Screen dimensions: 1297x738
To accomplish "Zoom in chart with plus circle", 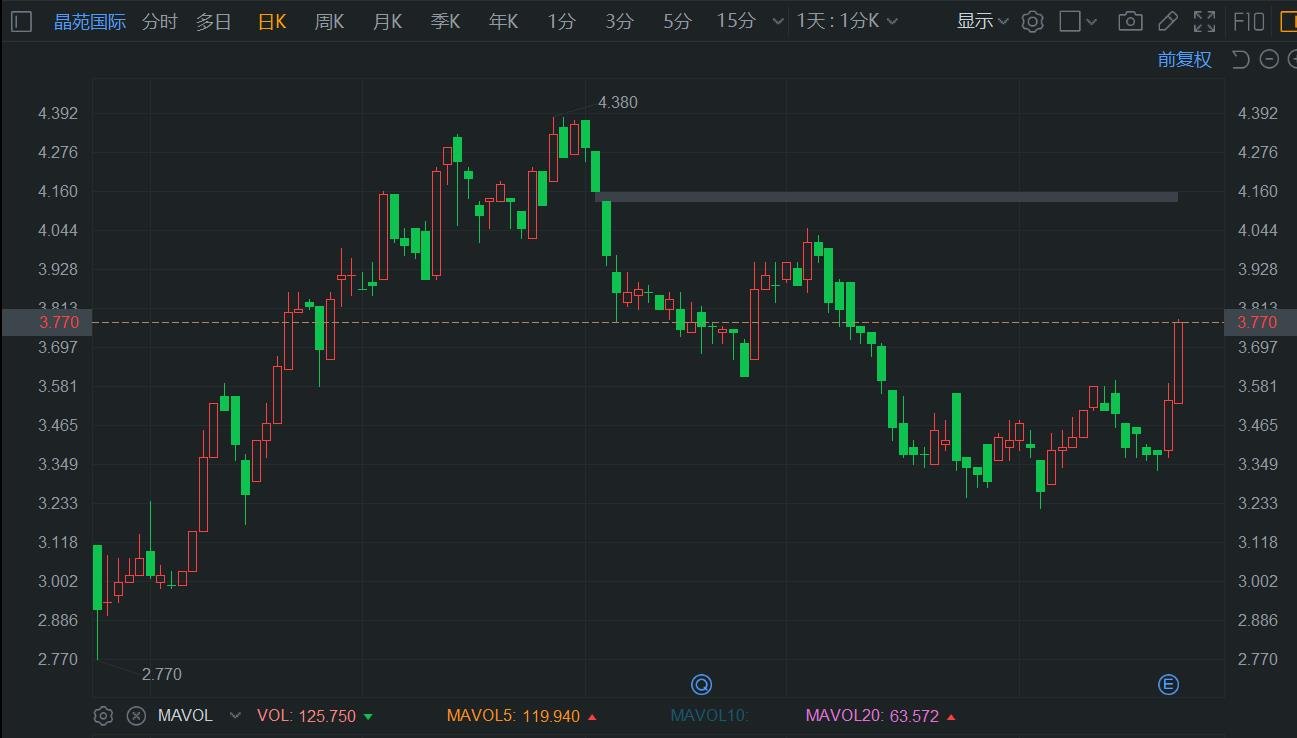I will pos(1292,59).
